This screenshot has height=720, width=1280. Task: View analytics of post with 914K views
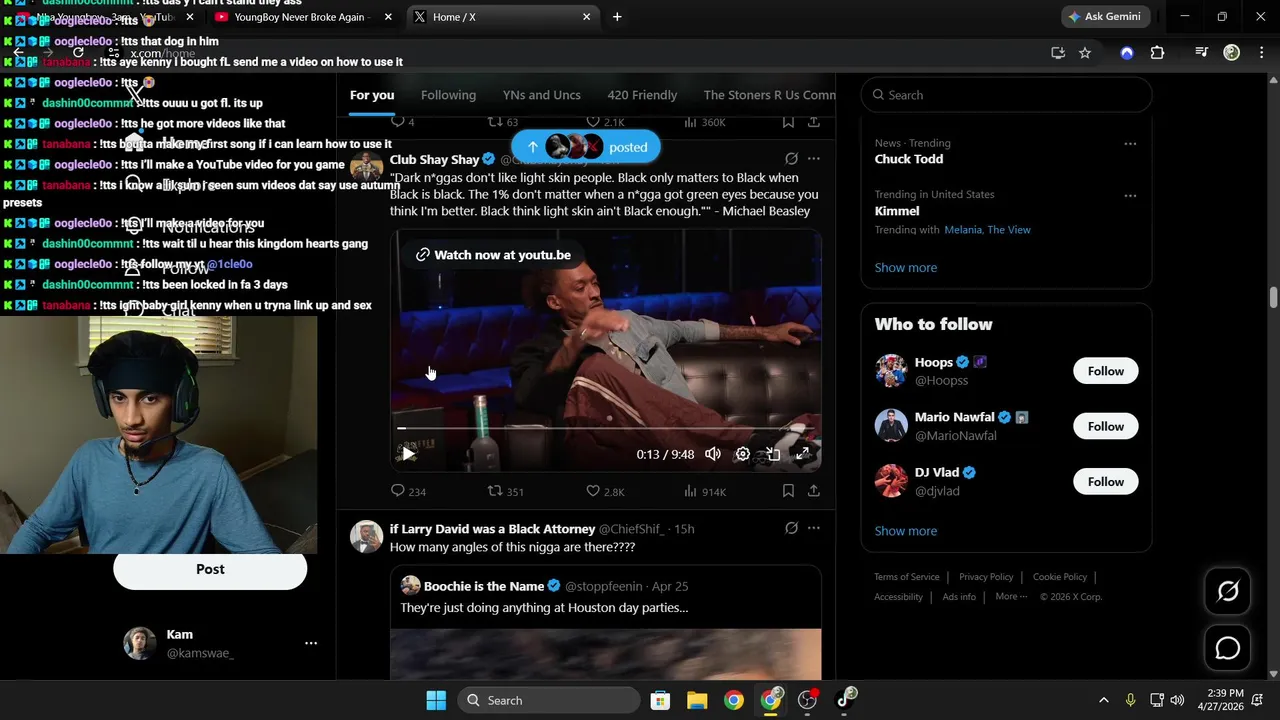point(705,491)
